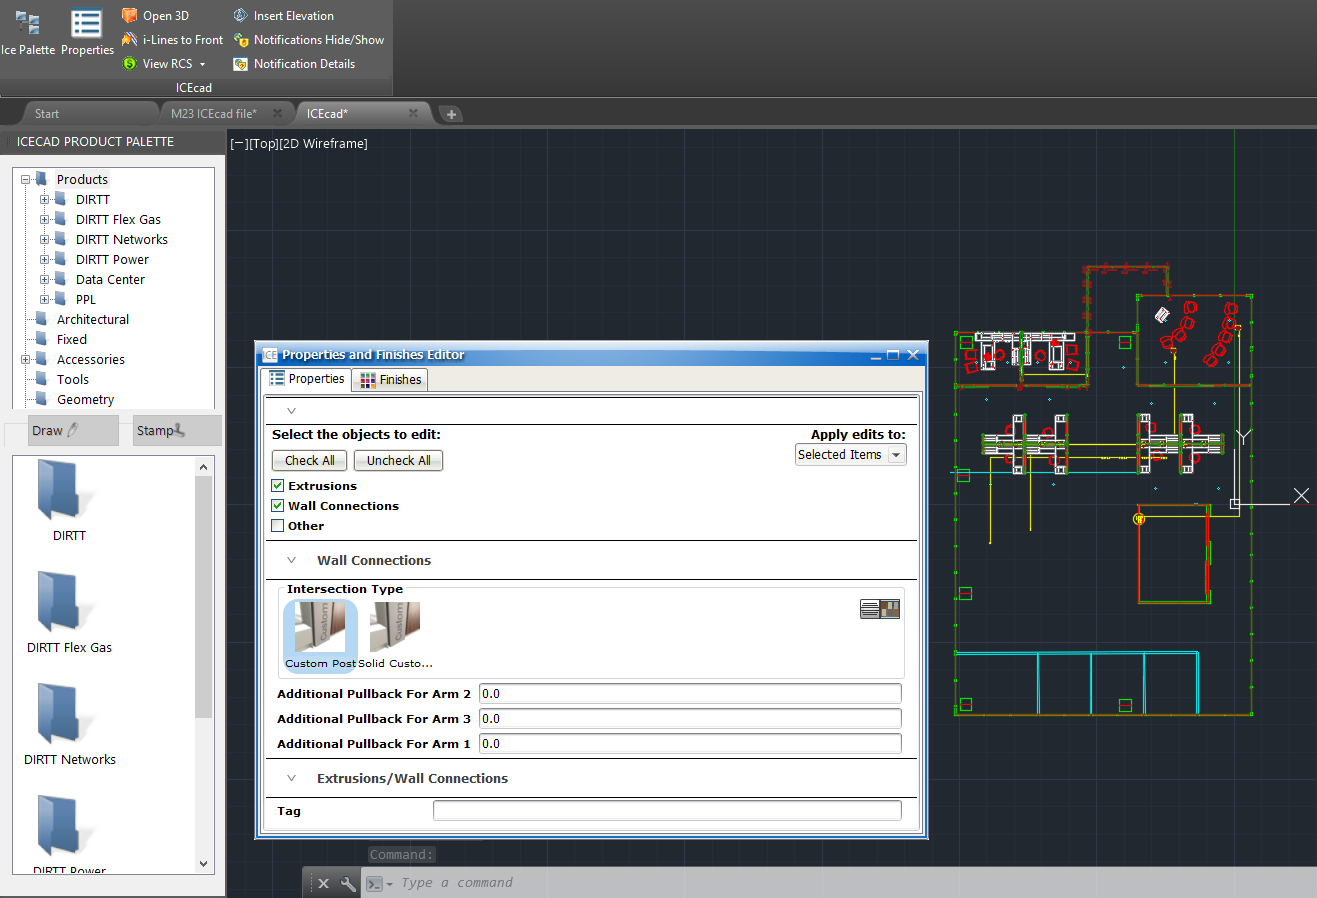Select Fixed in product tree
This screenshot has height=898, width=1317.
point(71,340)
